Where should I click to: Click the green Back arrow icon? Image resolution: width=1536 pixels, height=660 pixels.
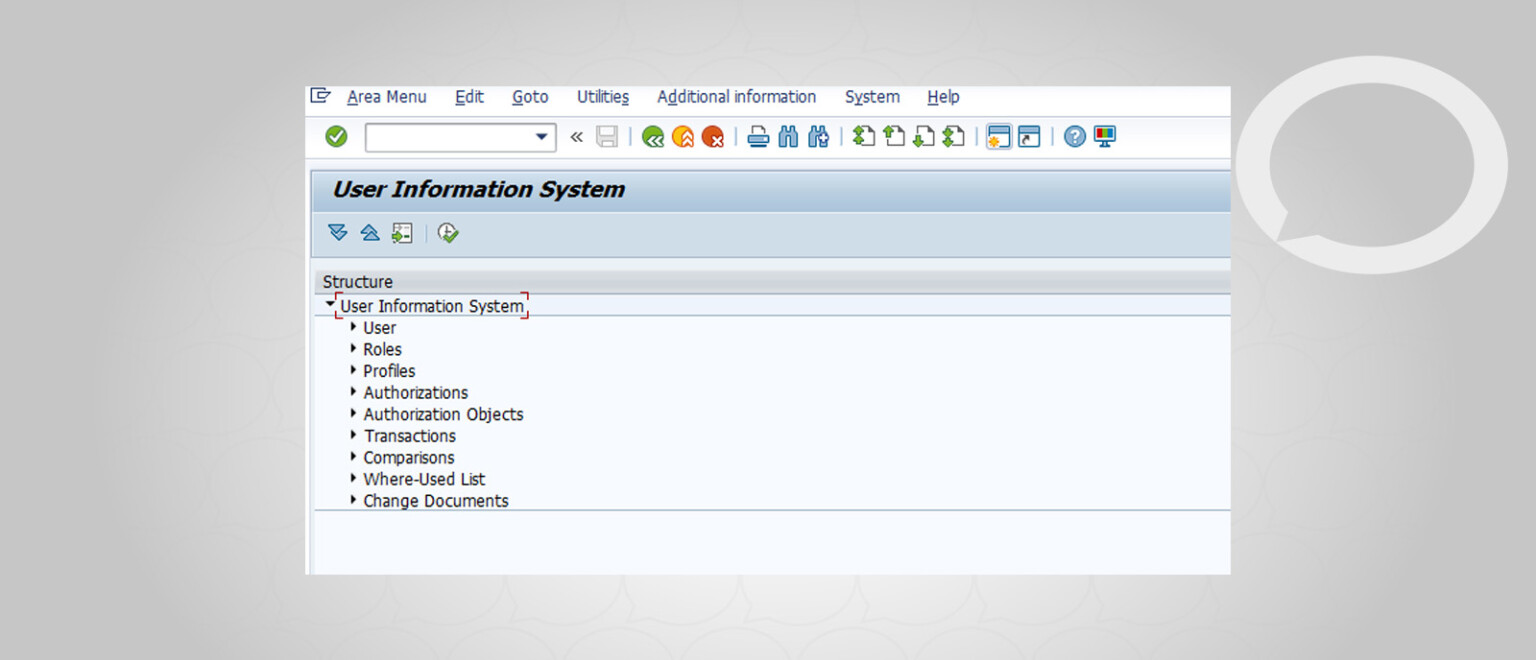point(653,137)
